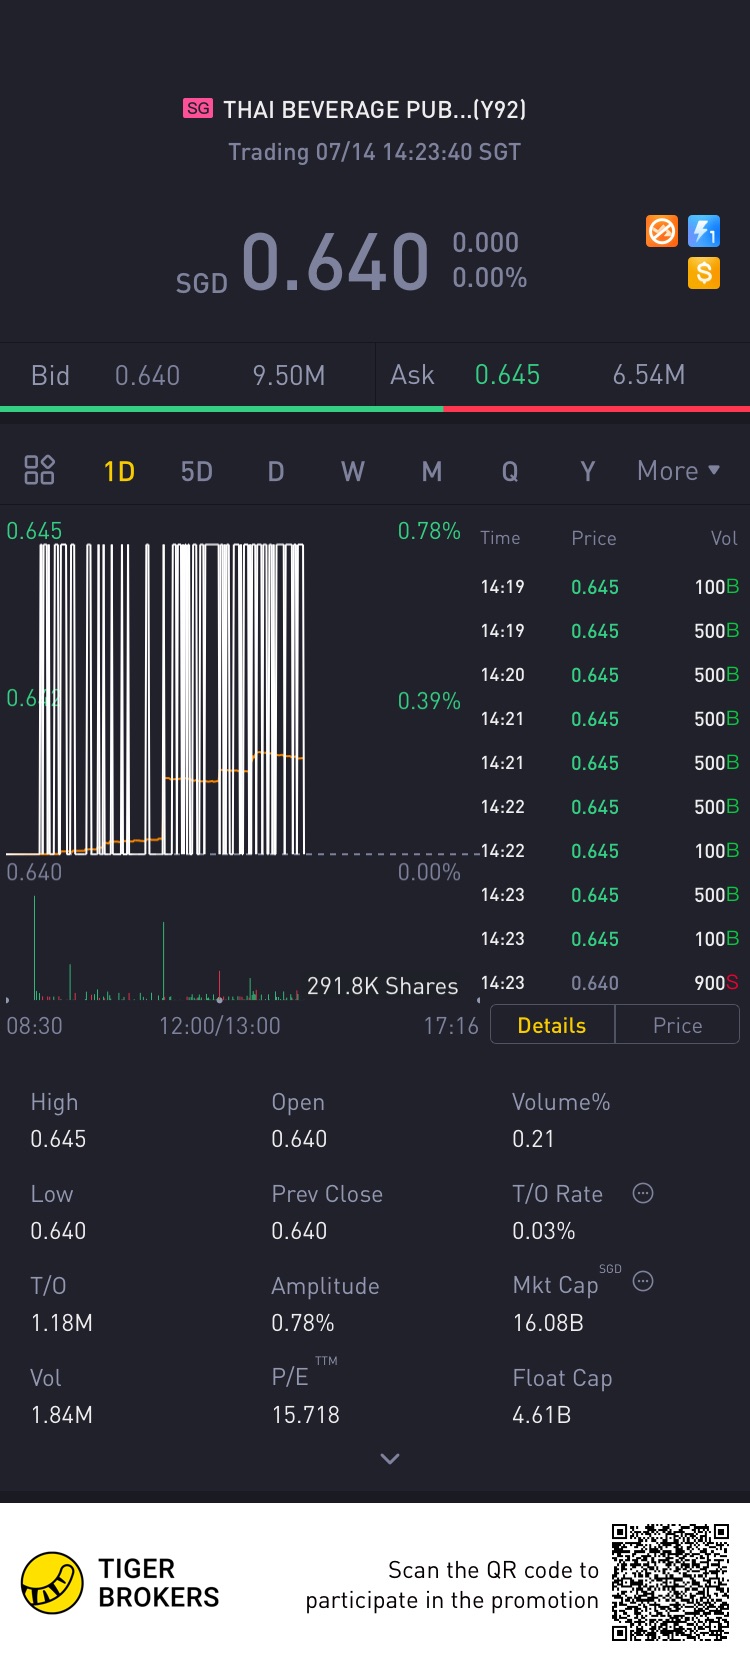Tap the promotion QR code

click(x=670, y=1582)
